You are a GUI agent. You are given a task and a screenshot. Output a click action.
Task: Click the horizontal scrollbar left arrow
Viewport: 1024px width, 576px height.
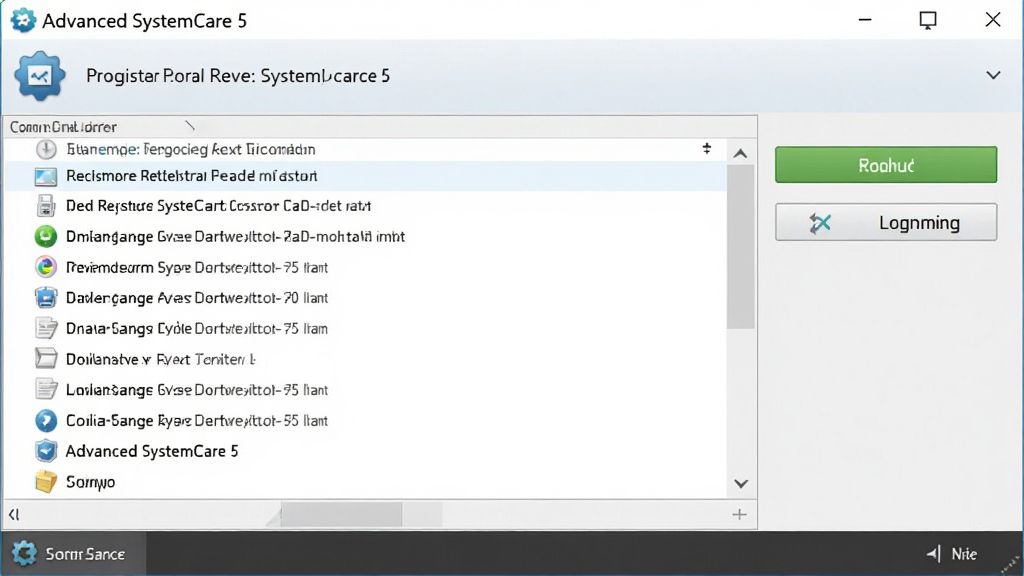pyautogui.click(x=14, y=515)
